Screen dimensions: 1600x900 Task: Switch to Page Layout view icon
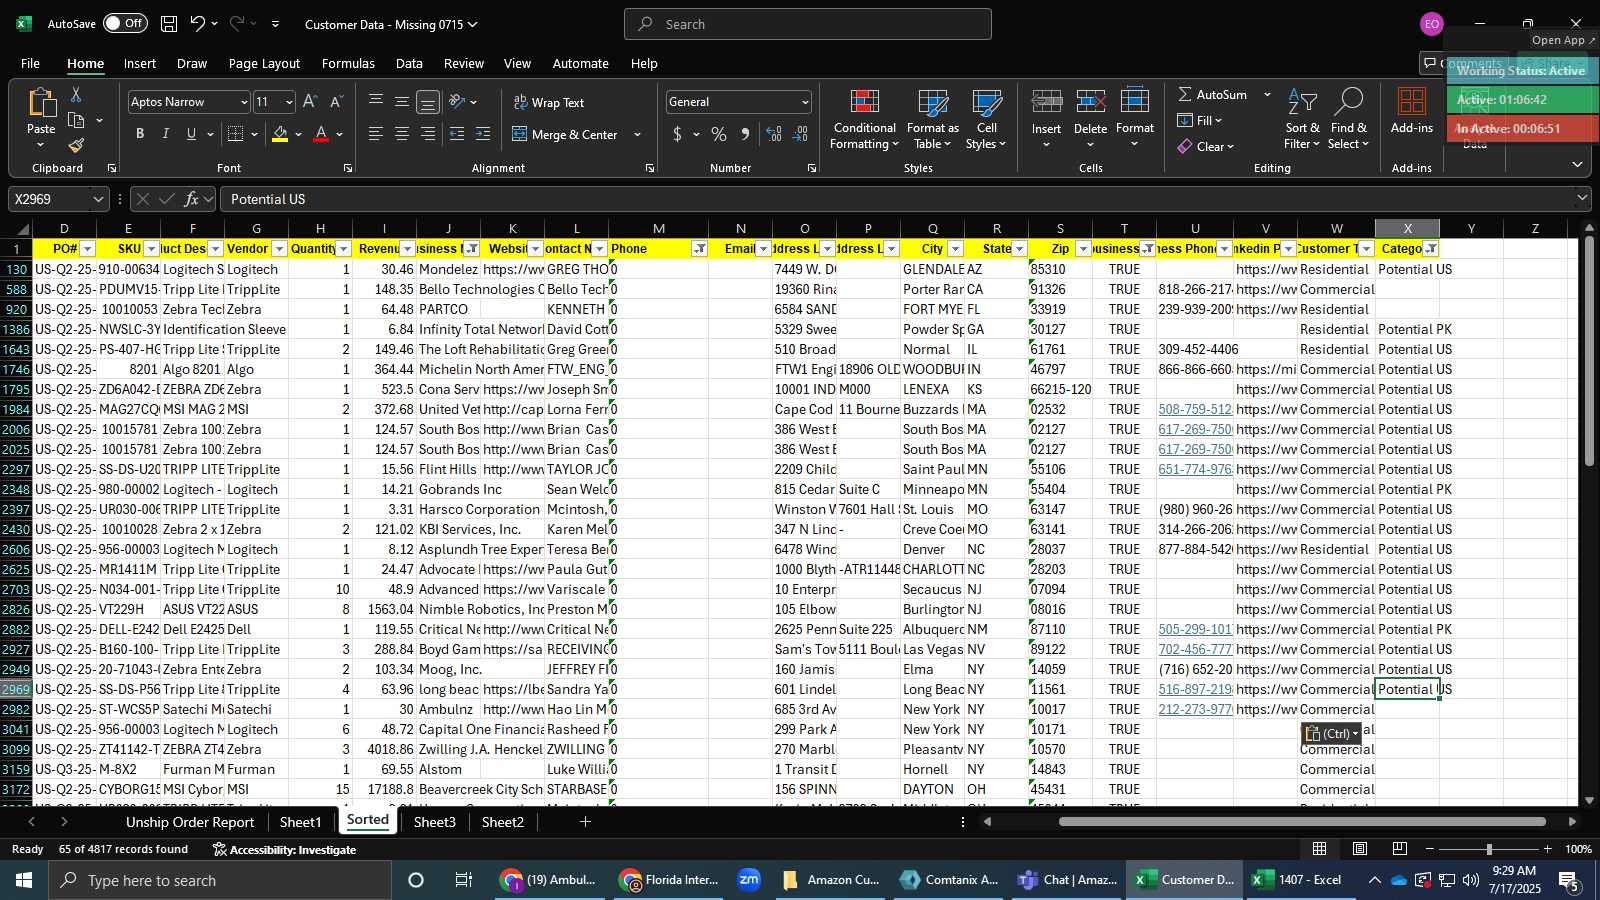tap(1360, 849)
